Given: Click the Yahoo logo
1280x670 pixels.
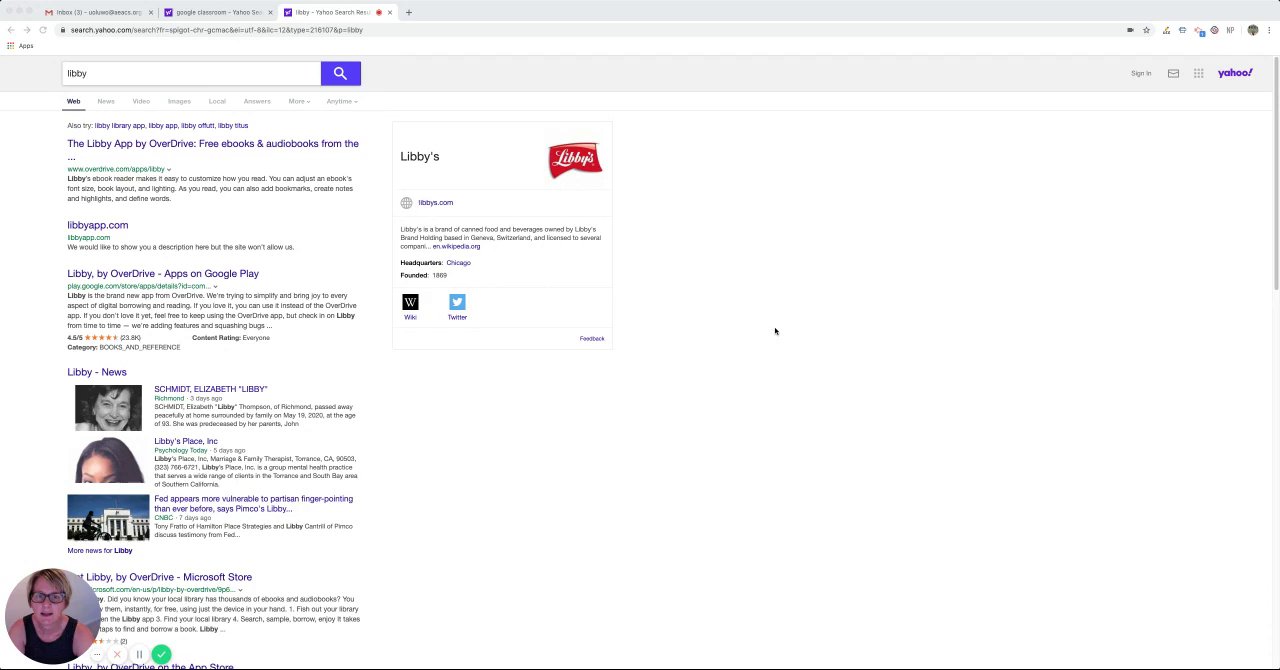Looking at the screenshot, I should [x=1235, y=73].
